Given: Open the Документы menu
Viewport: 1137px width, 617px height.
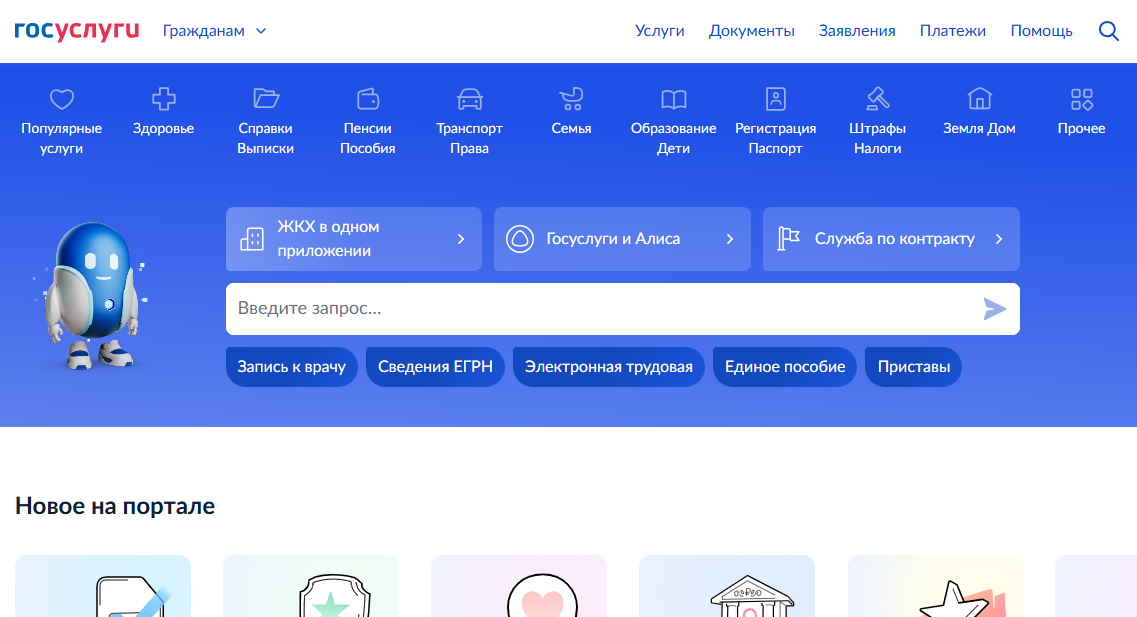Looking at the screenshot, I should (x=752, y=31).
